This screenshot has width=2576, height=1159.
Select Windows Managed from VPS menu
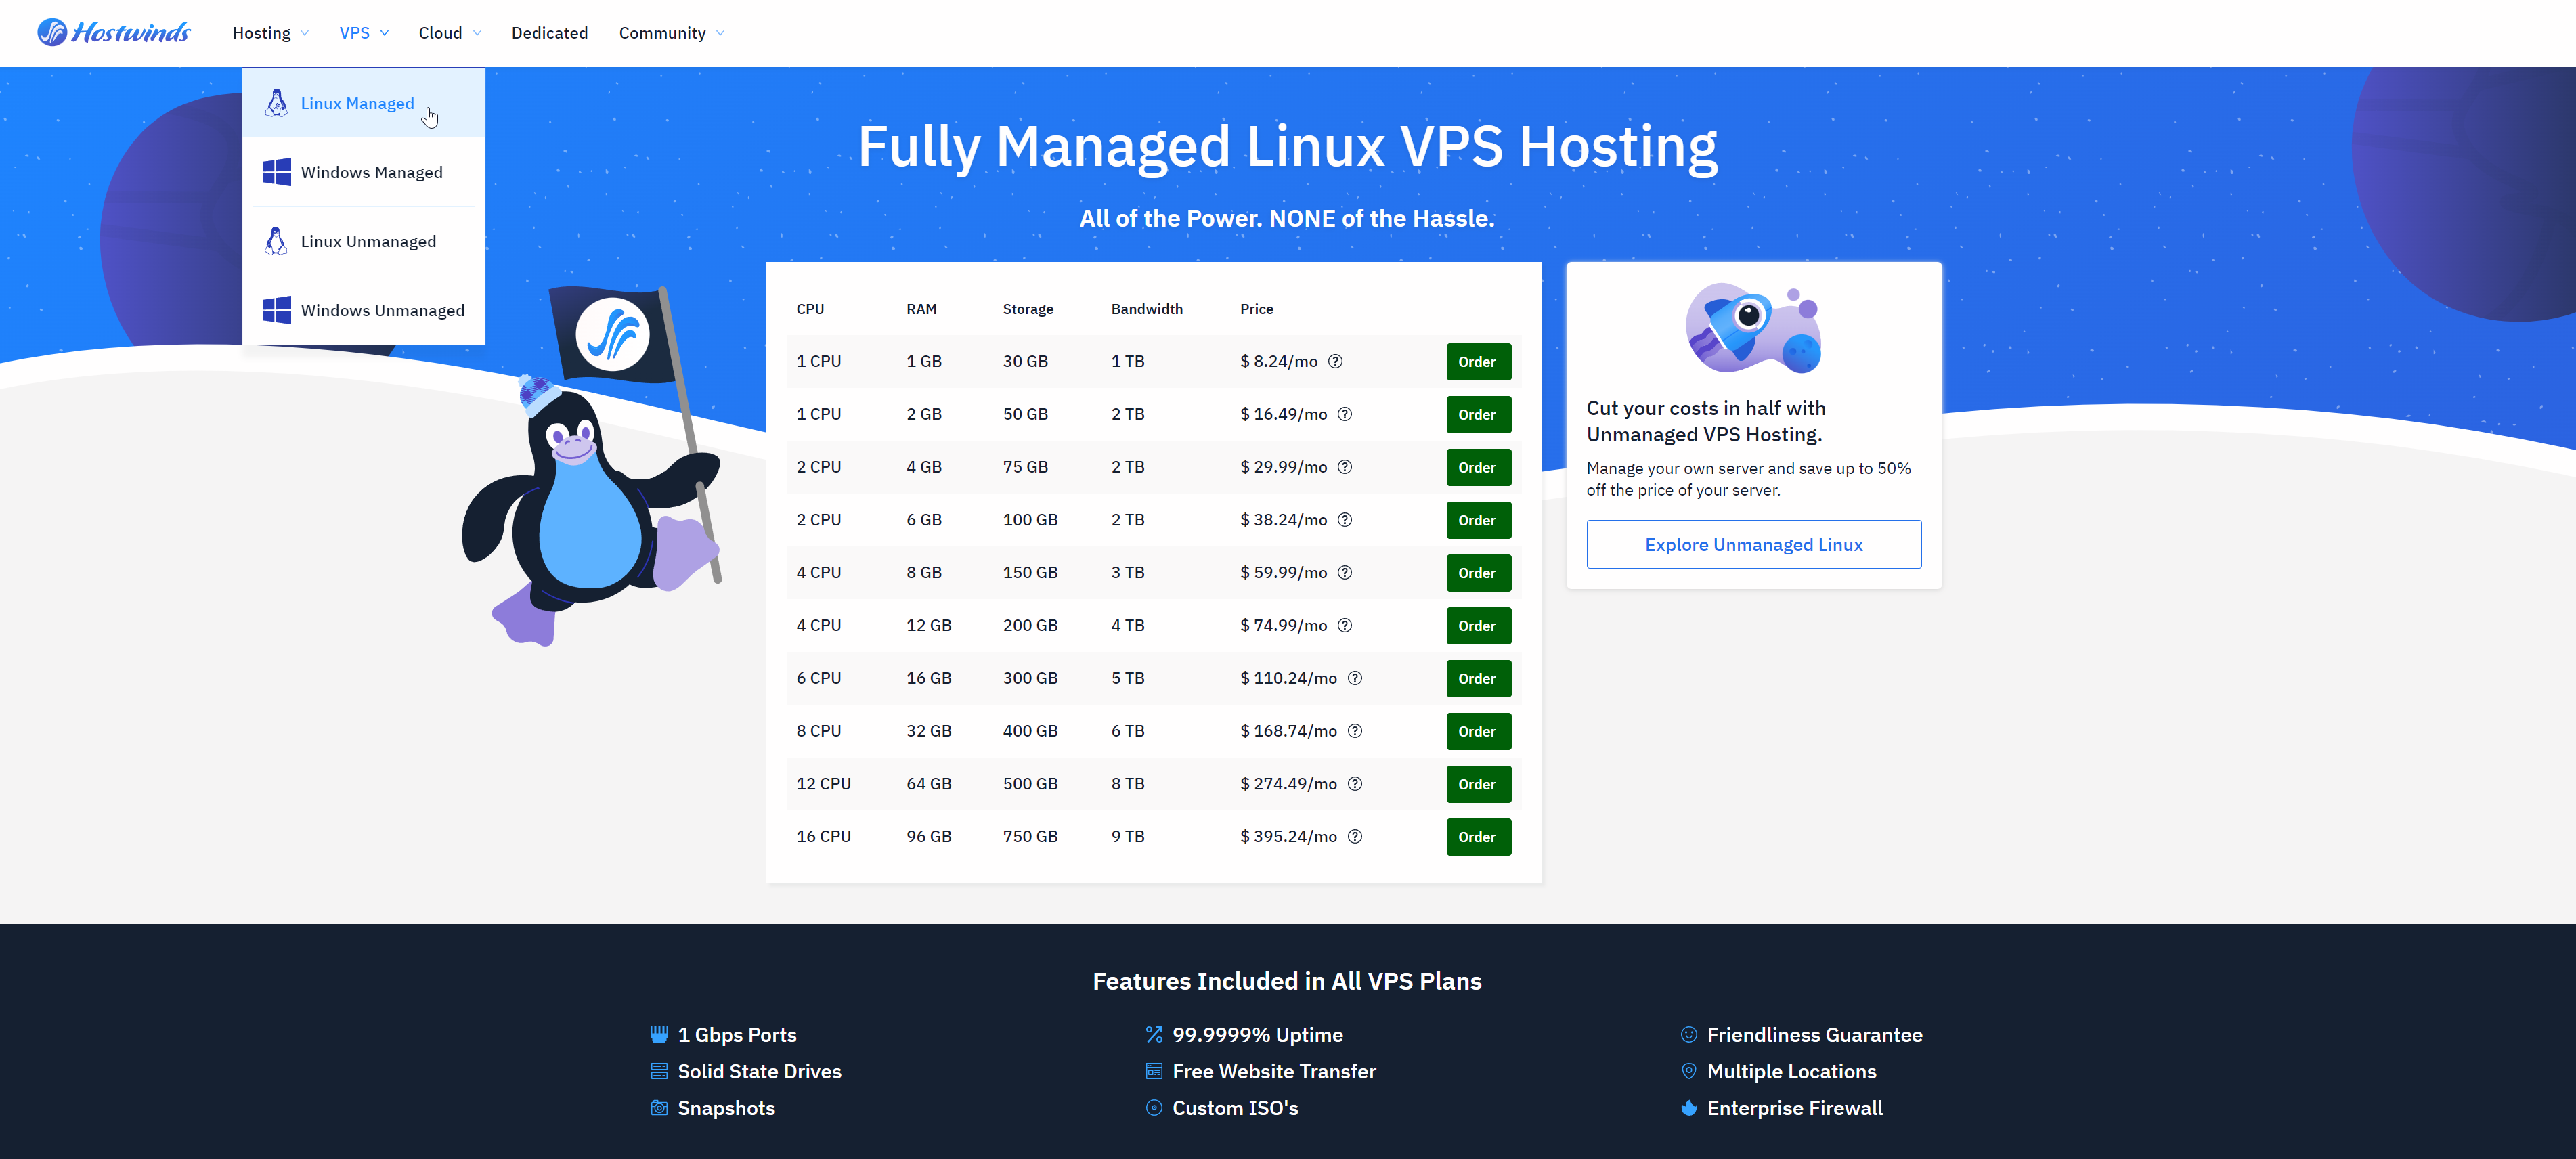coord(364,172)
